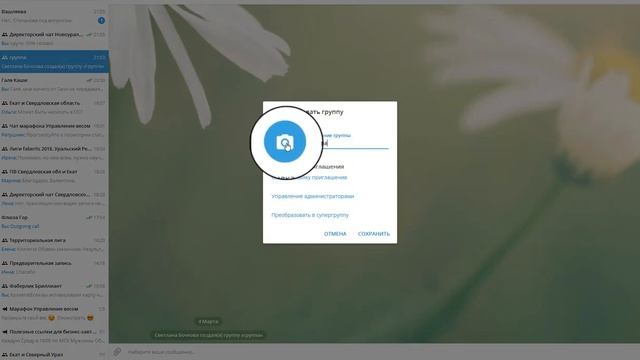
Task: Click the СОХРАНИТЬ button in the dialog
Action: tap(374, 234)
